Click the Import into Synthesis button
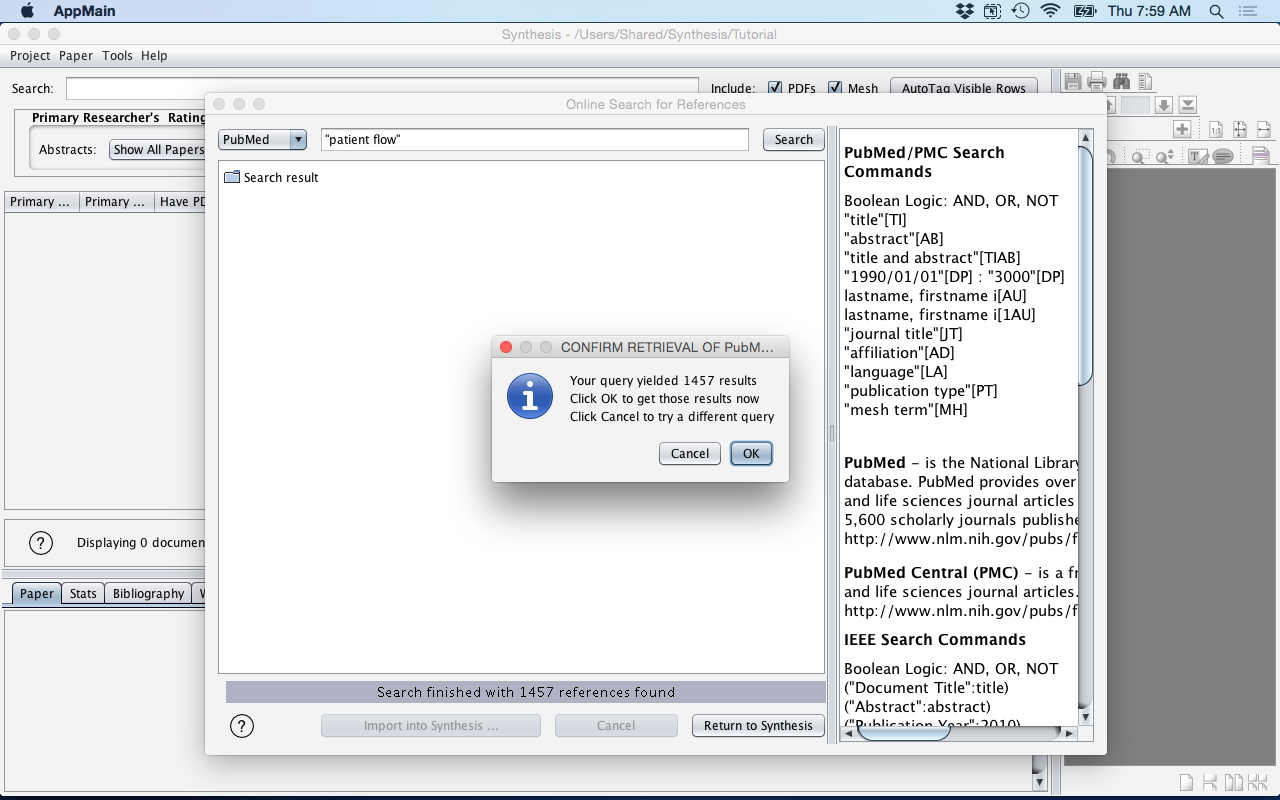Image resolution: width=1280 pixels, height=800 pixels. click(x=431, y=726)
